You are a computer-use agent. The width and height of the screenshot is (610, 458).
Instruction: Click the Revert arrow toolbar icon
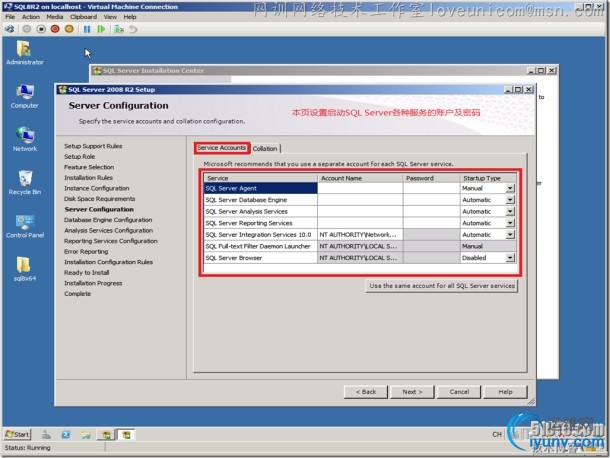(x=133, y=29)
